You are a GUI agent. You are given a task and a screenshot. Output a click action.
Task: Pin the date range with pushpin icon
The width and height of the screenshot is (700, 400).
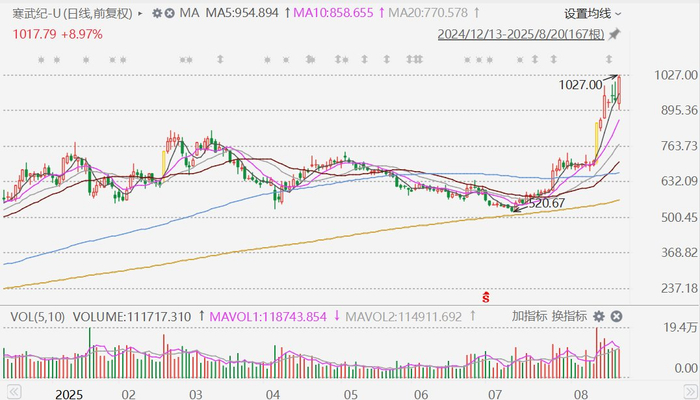615,34
